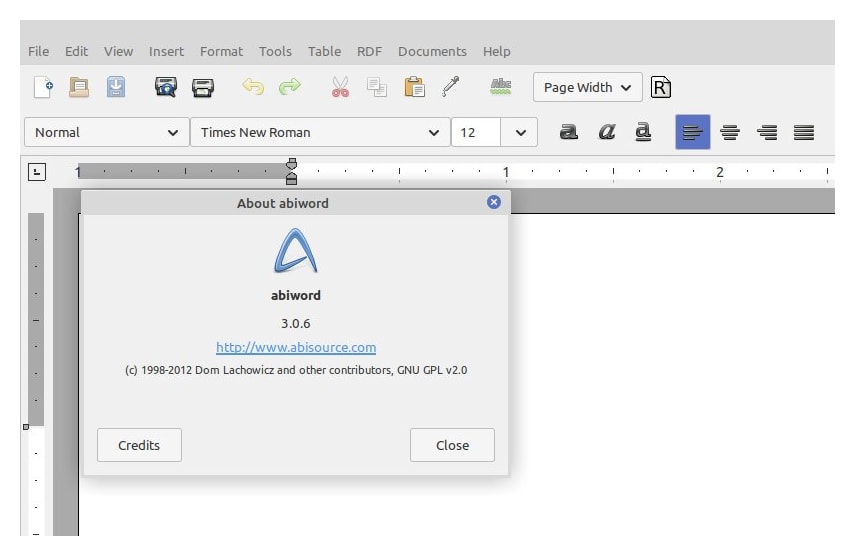This screenshot has width=855, height=556.
Task: Click the Credits button
Action: [x=139, y=445]
